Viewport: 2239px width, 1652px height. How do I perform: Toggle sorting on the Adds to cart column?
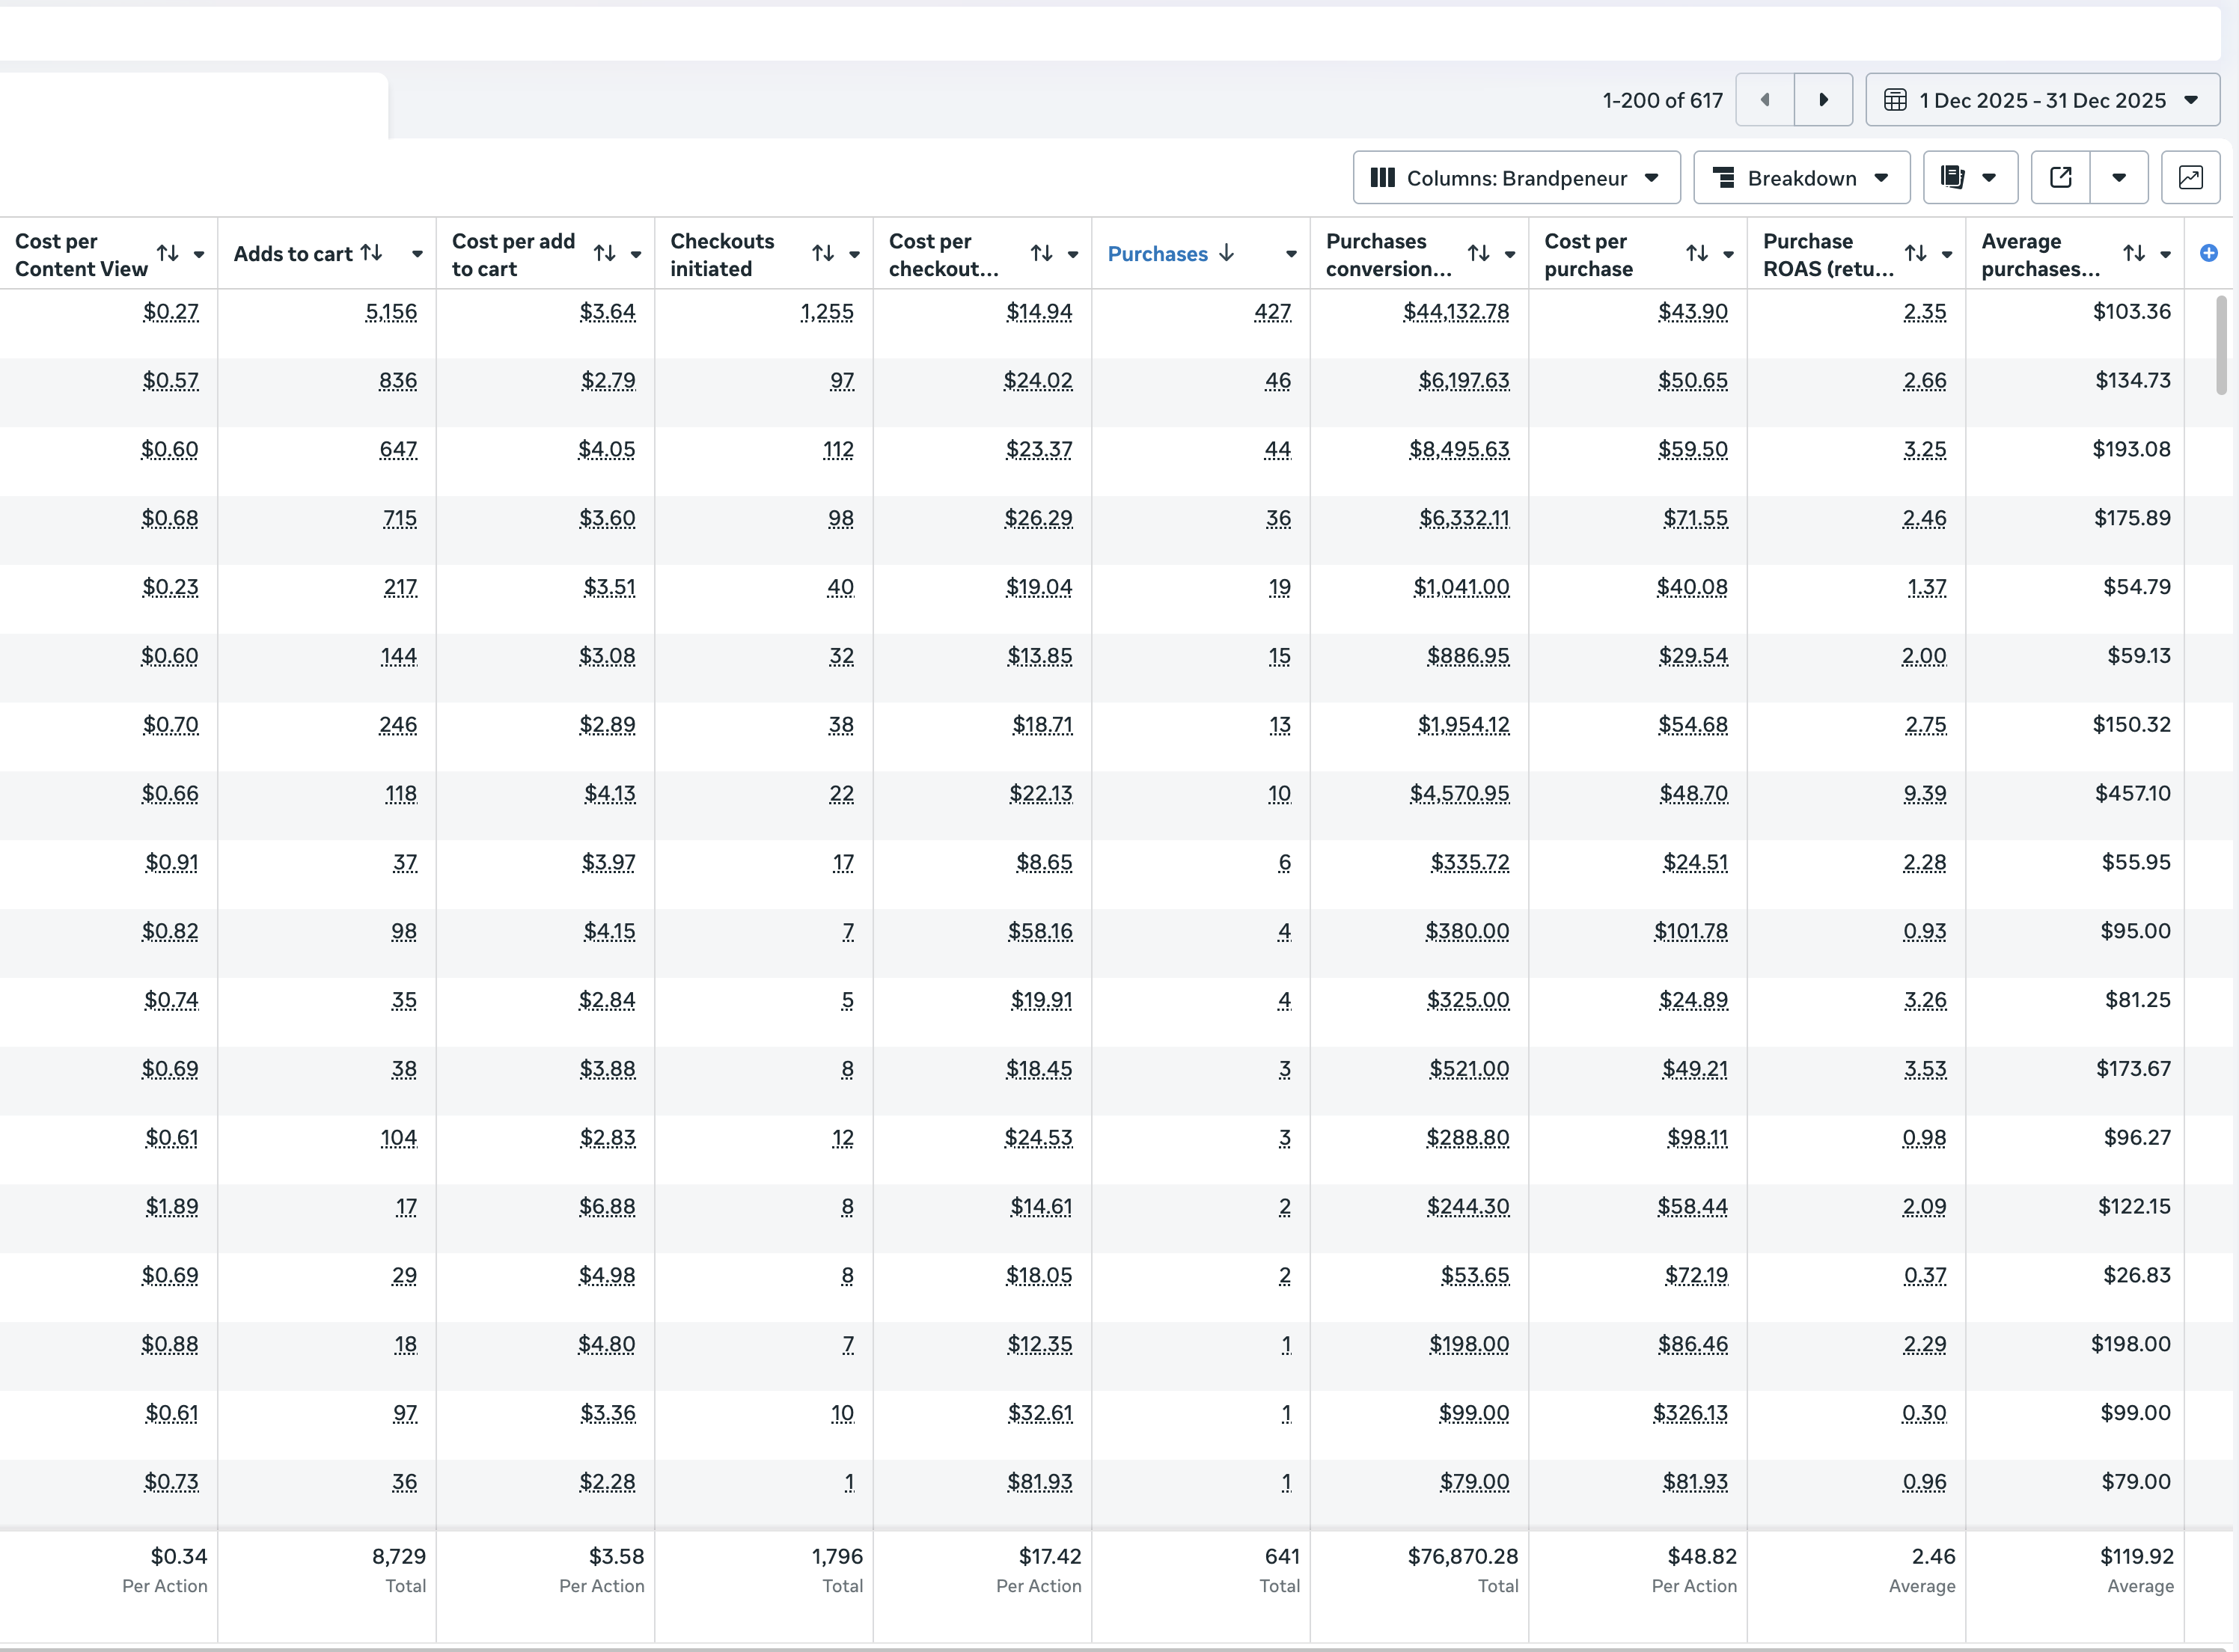[x=371, y=253]
